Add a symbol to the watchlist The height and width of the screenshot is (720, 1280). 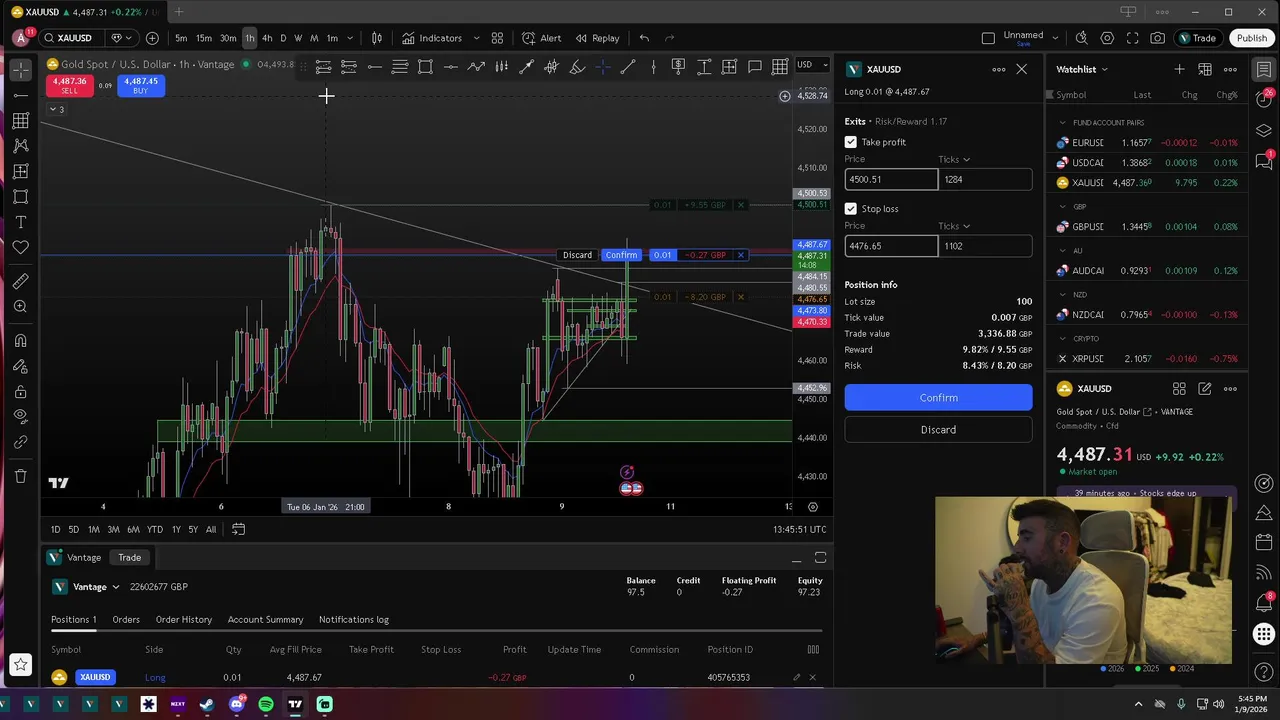pyautogui.click(x=1179, y=69)
